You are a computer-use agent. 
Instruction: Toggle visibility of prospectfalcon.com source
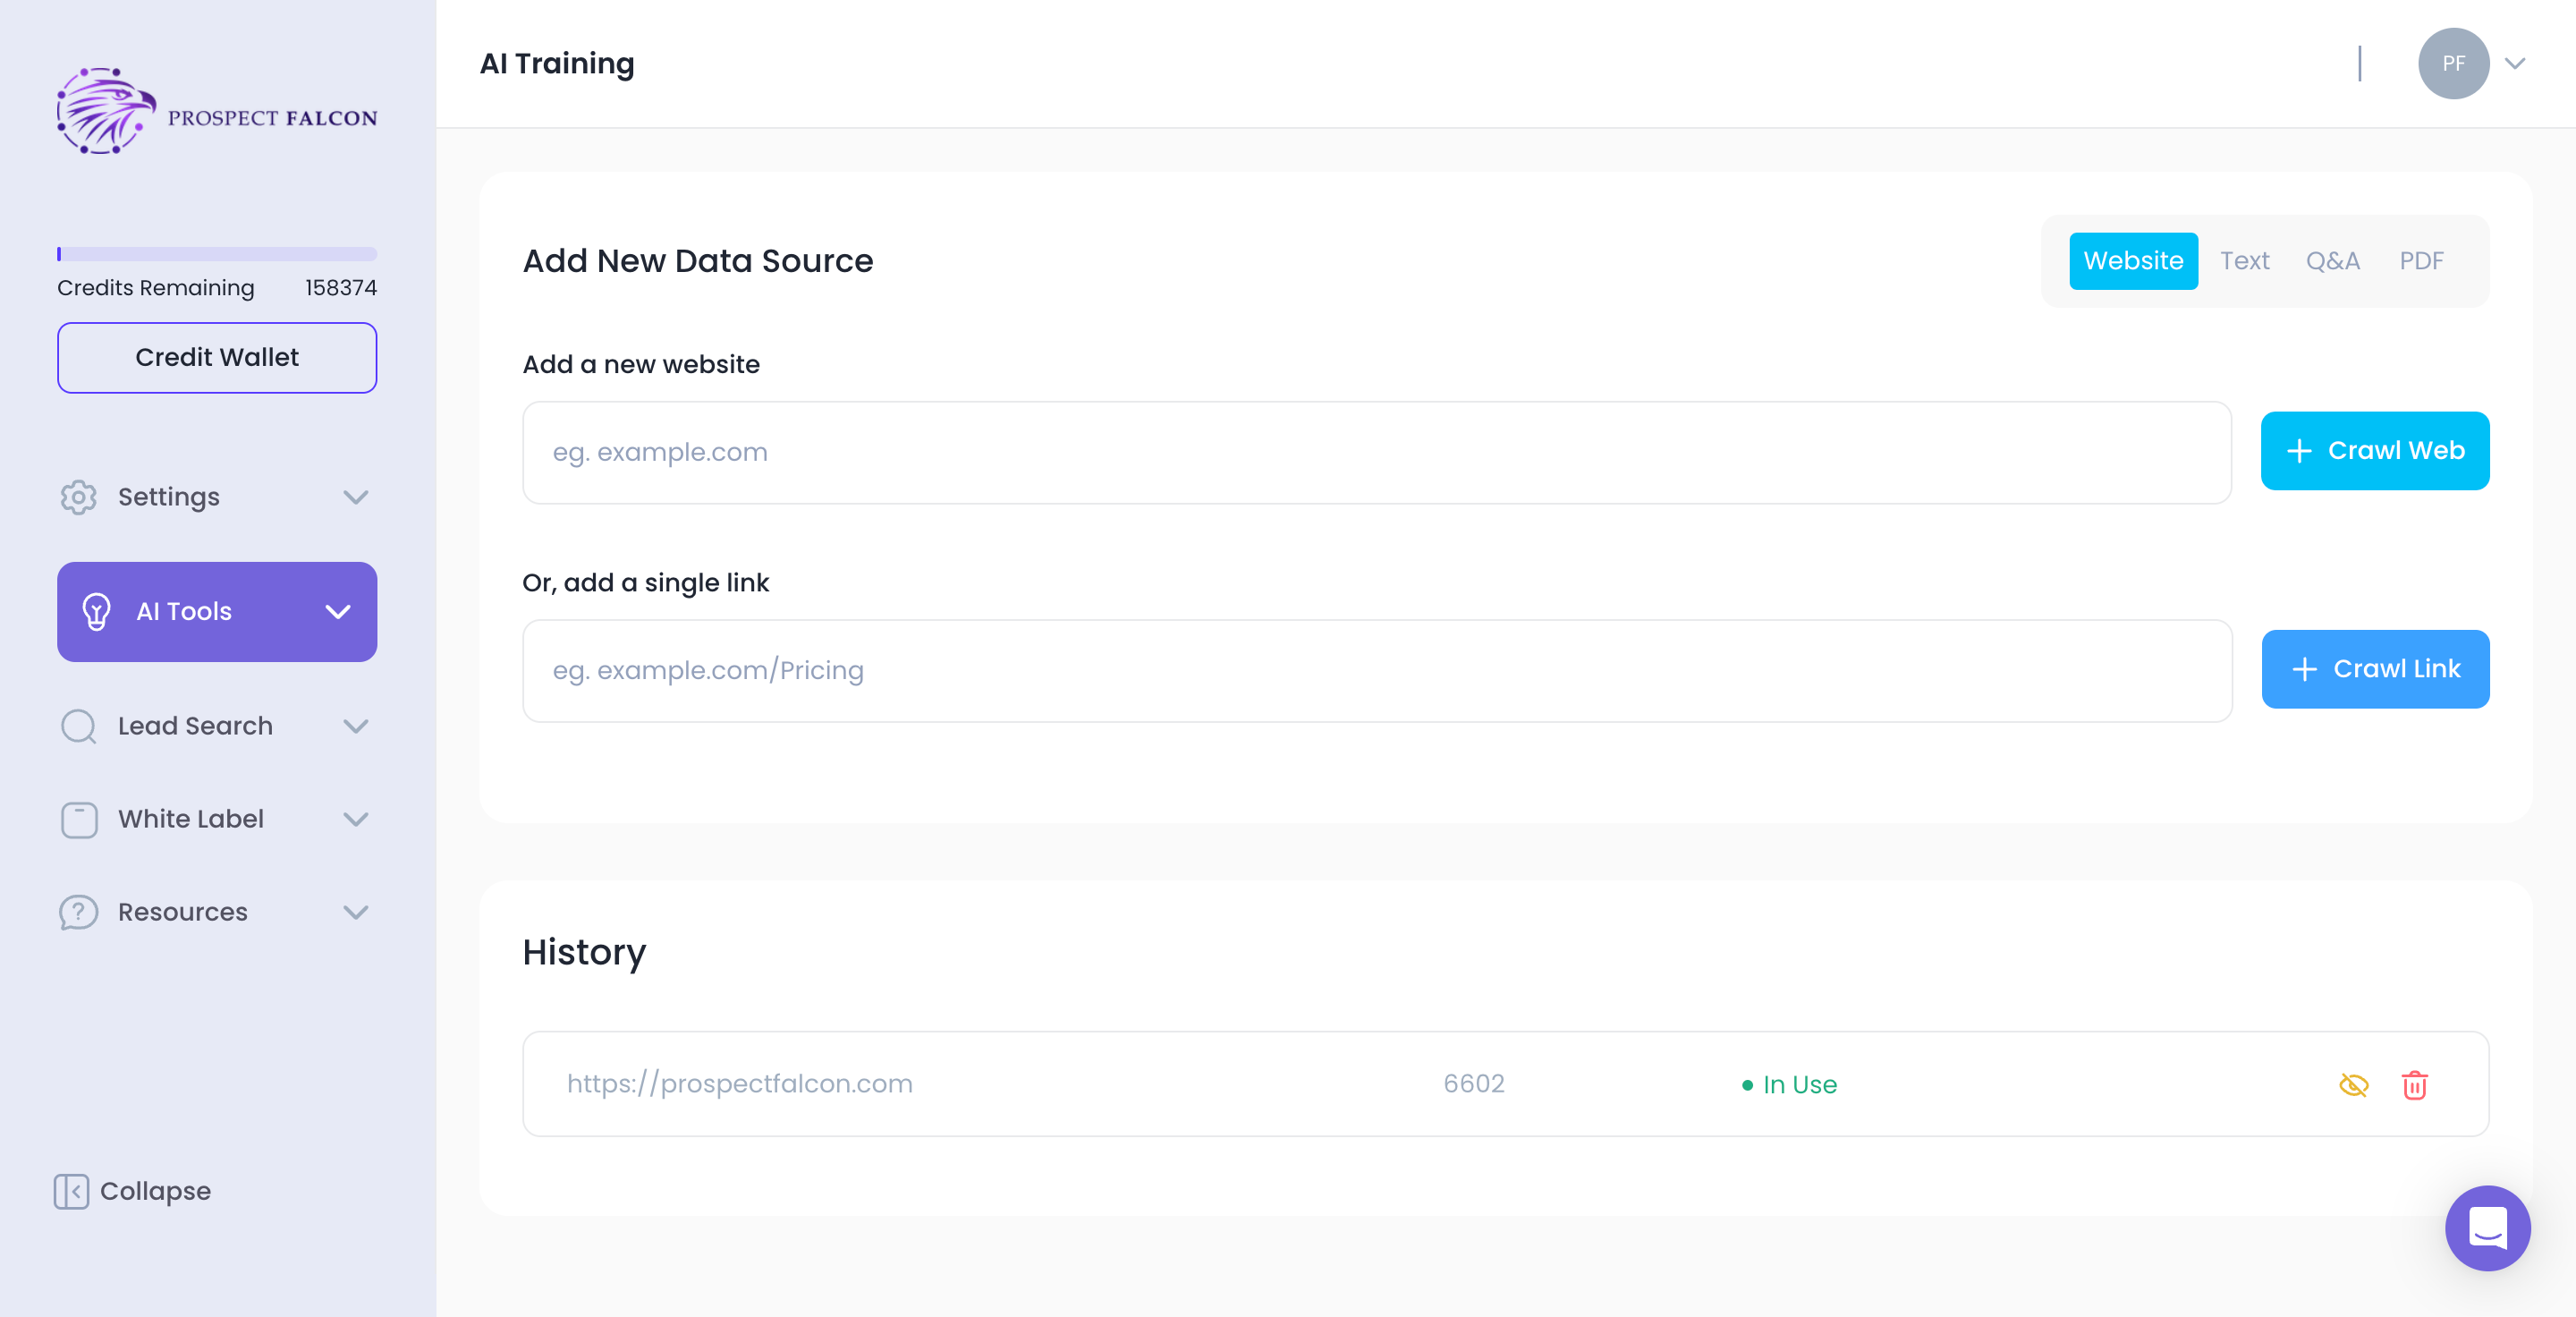pos(2353,1084)
